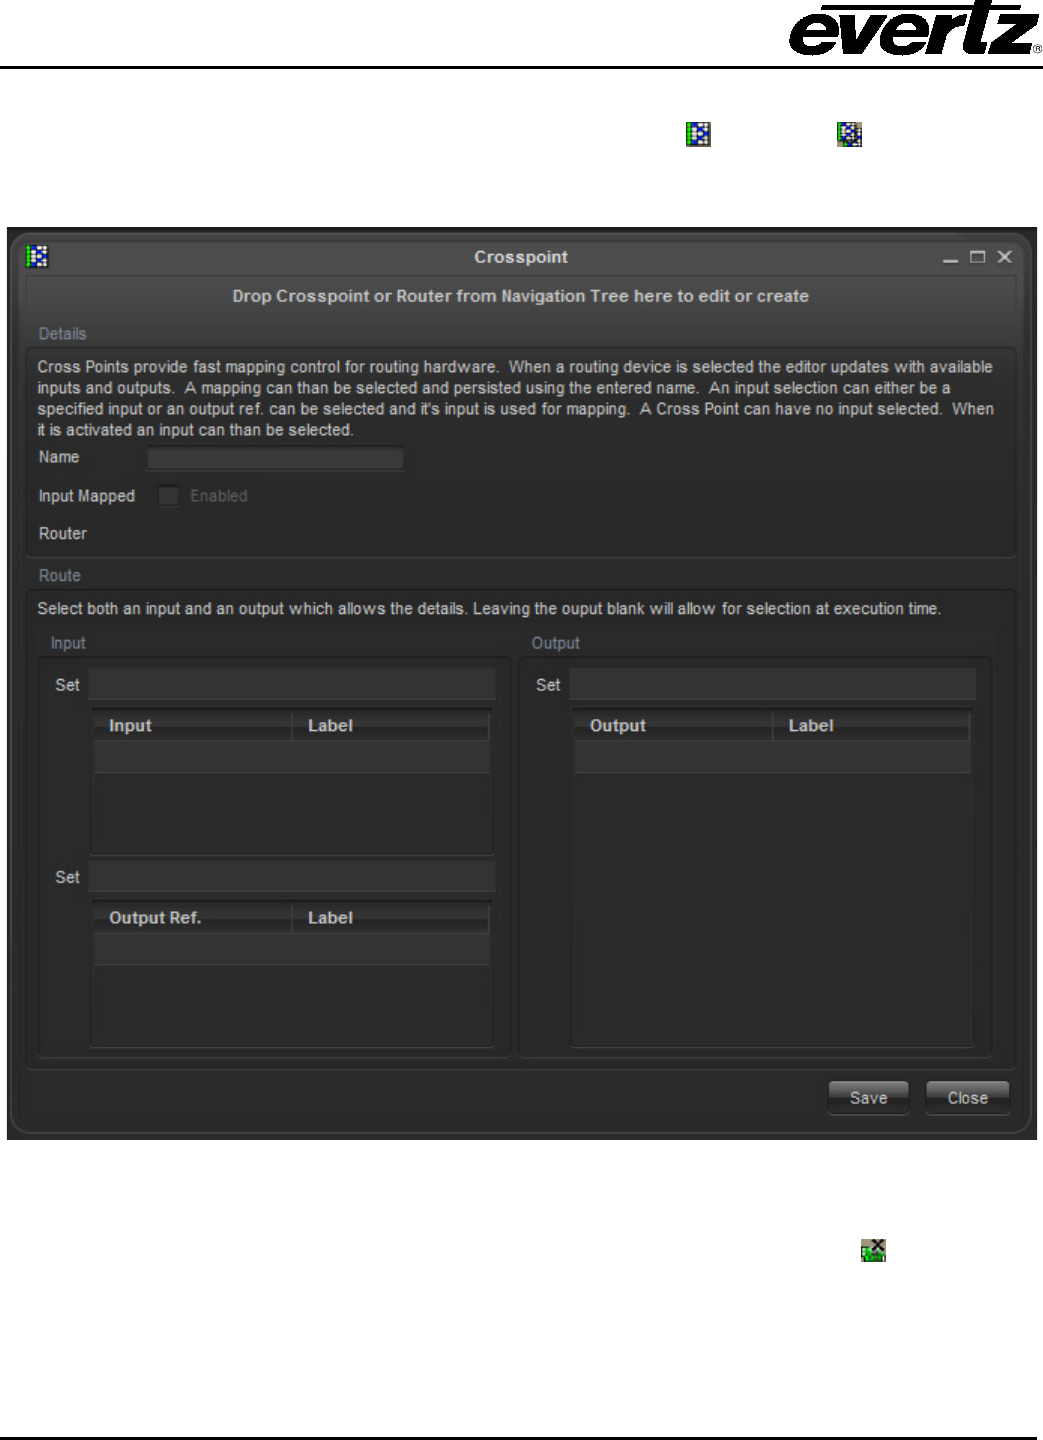The image size is (1043, 1440).
Task: Click the green delete icon below window
Action: [873, 1250]
